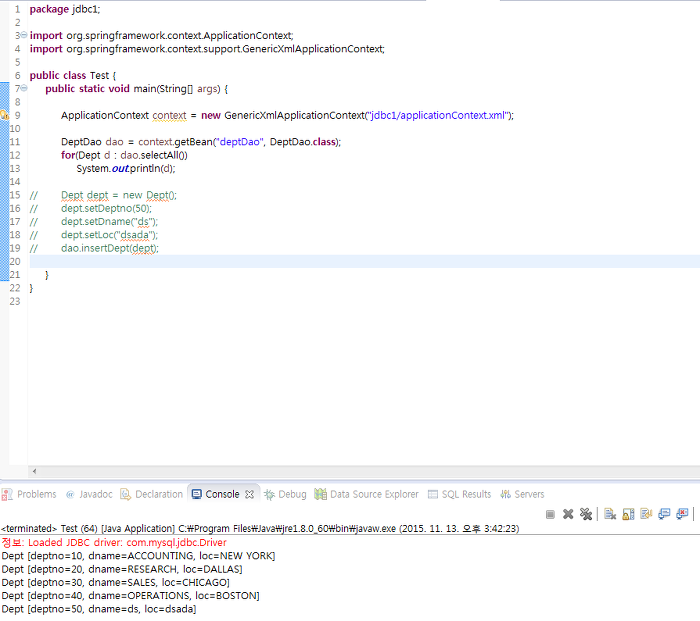Click the red 'Loaded JDBC driver' console line

pyautogui.click(x=114, y=543)
